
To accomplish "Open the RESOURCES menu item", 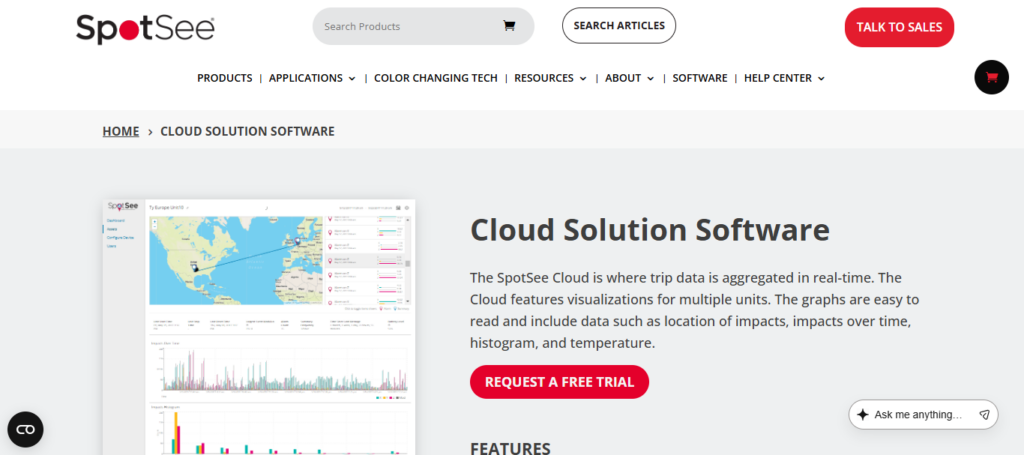I will [544, 78].
